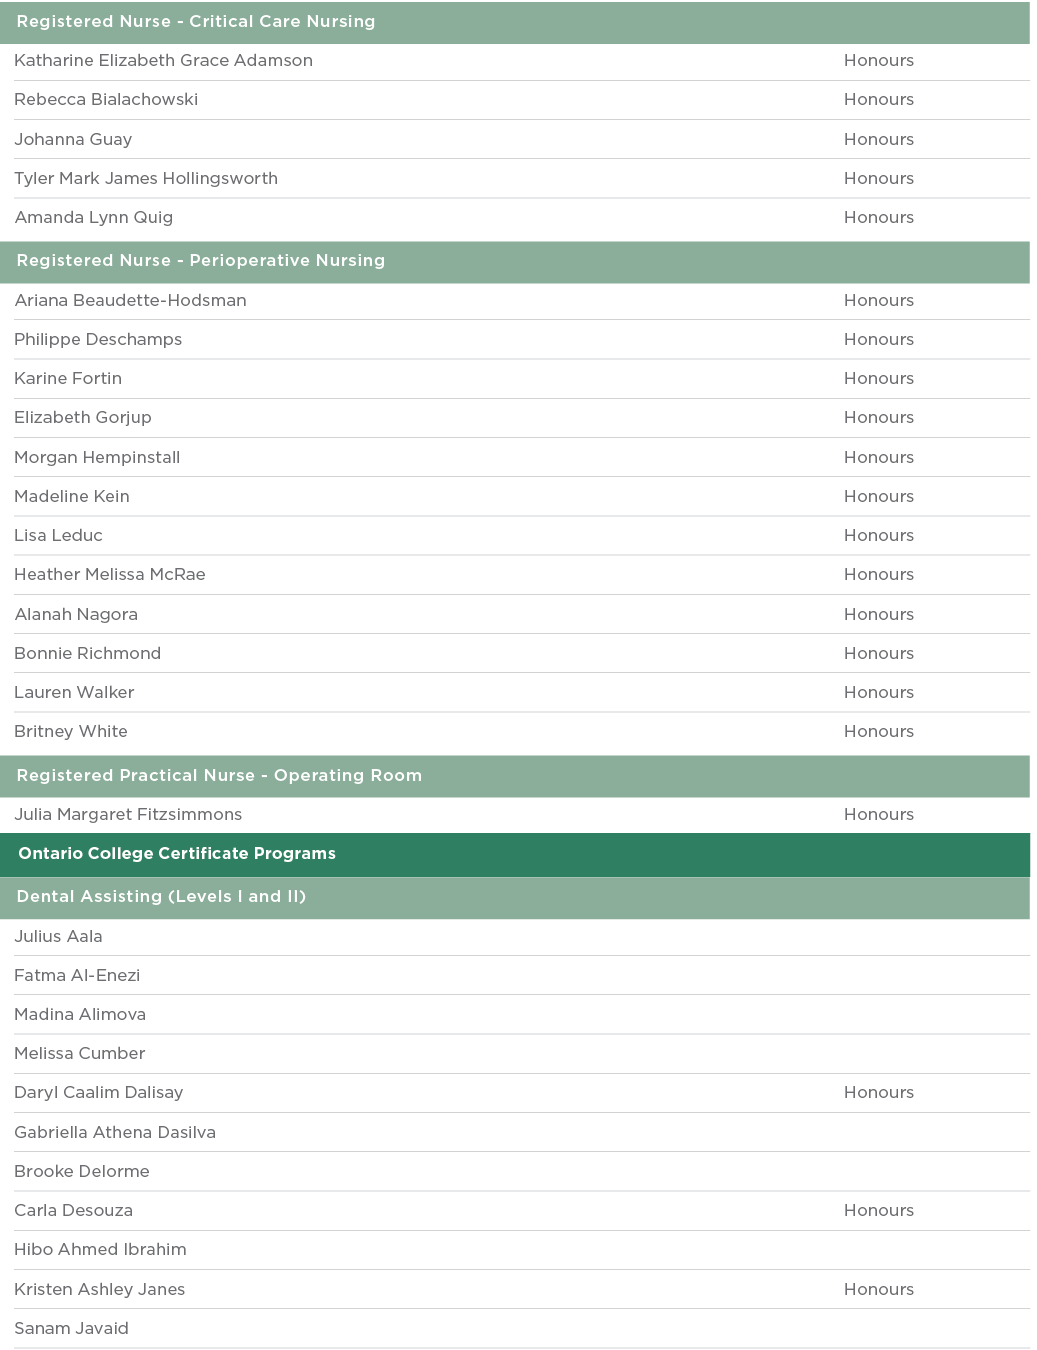Click Honours beside Daryl Caalim Dalisay

pos(878,1093)
